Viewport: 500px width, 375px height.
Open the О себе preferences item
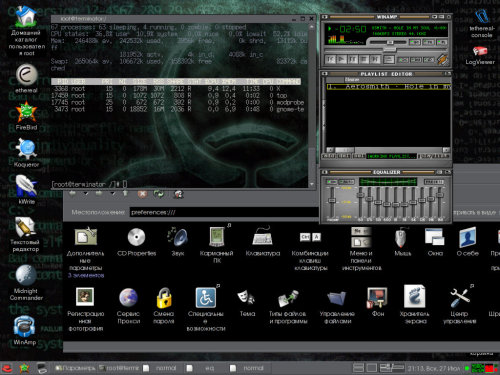[467, 242]
